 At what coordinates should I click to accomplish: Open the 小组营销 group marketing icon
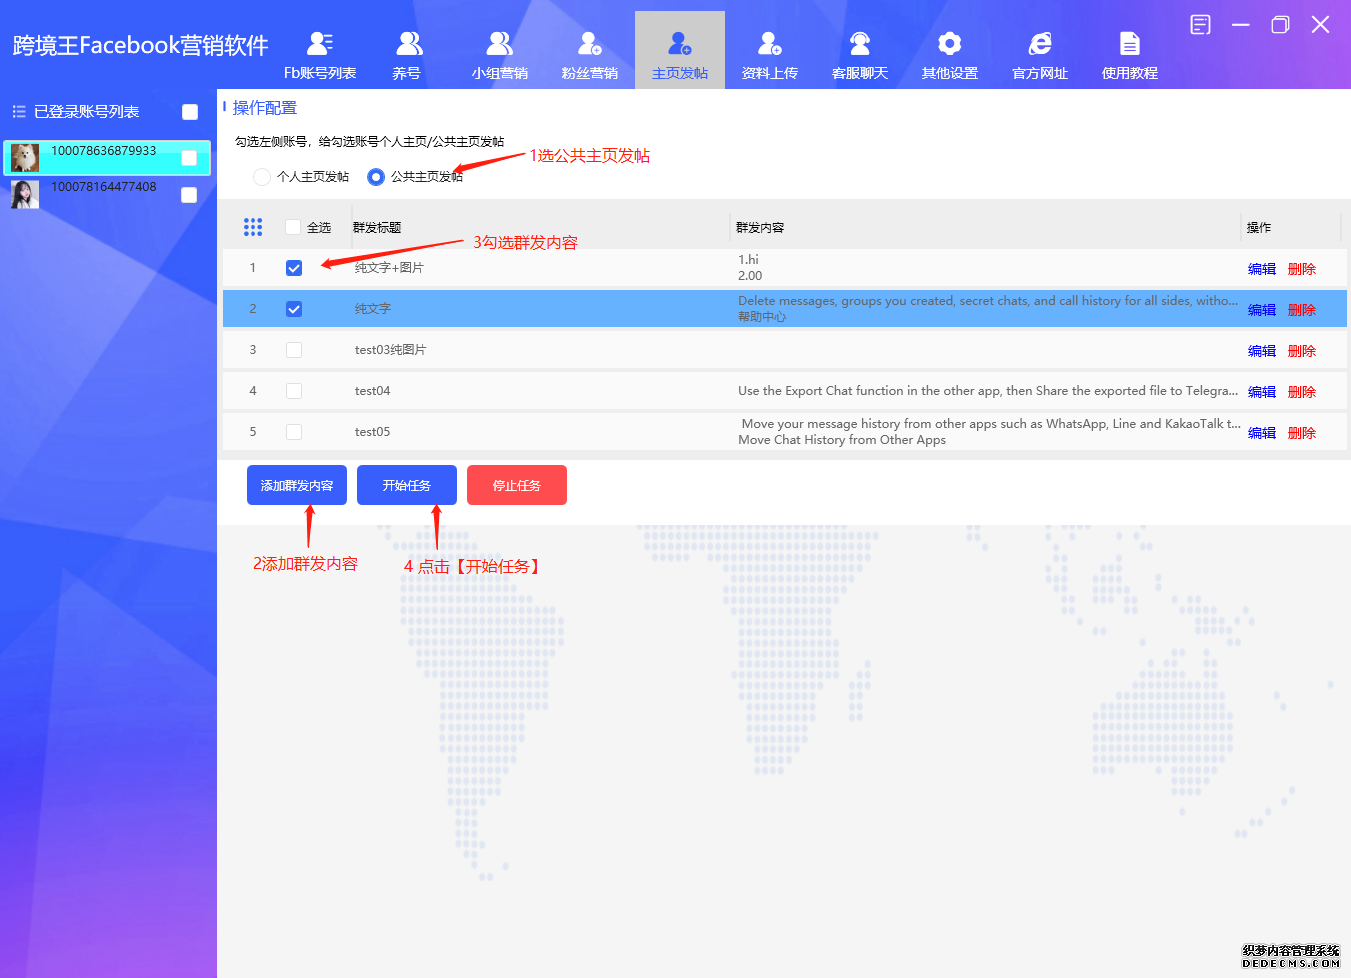click(x=499, y=44)
